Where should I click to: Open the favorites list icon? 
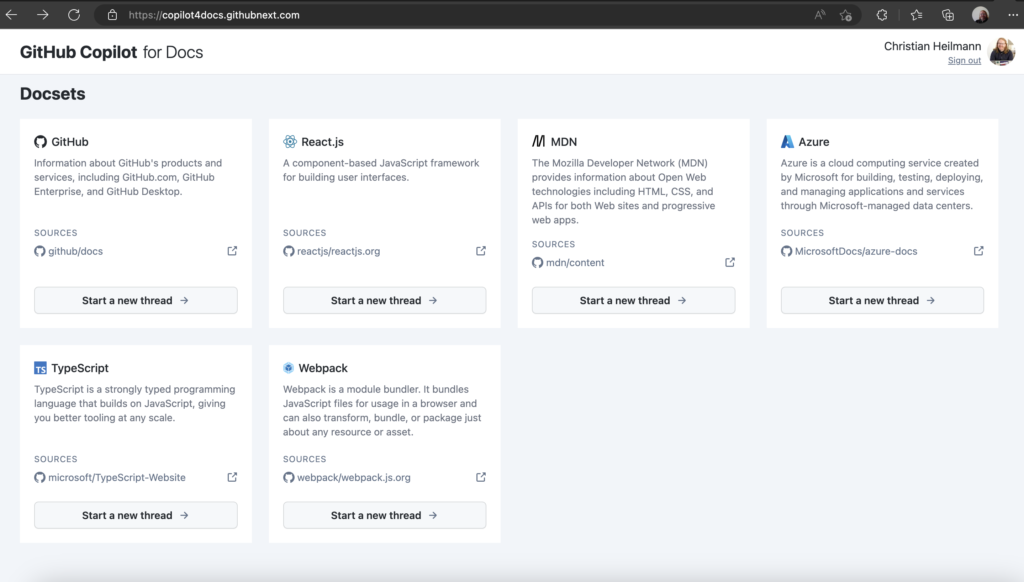point(916,15)
